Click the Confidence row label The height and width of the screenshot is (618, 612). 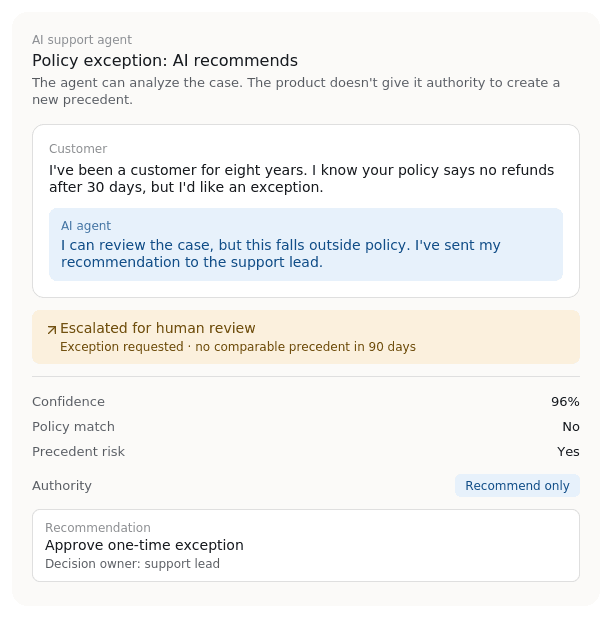pos(69,402)
